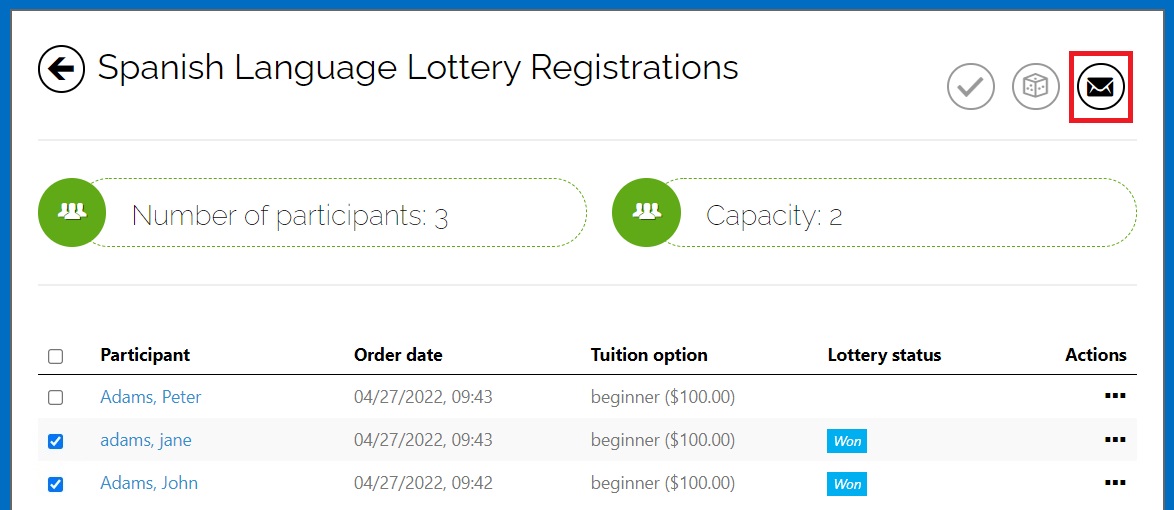The height and width of the screenshot is (510, 1174).
Task: Open actions menu for Adams, Peter
Action: (x=1115, y=396)
